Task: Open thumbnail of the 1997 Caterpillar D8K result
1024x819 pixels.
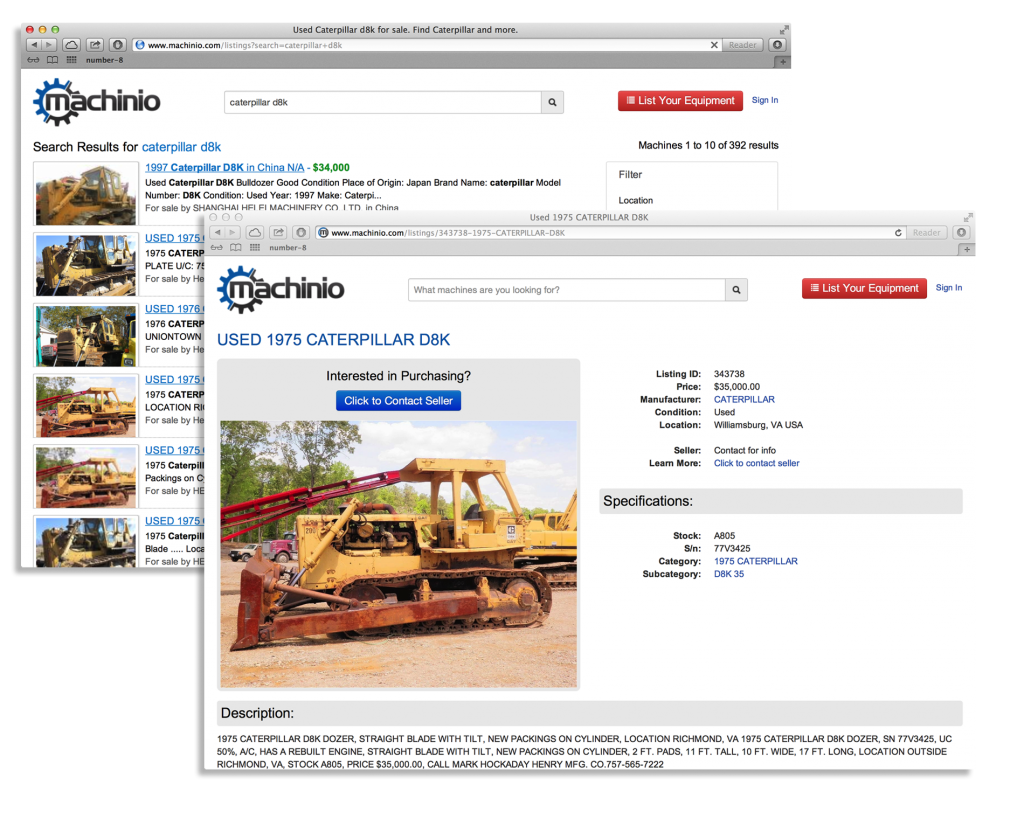Action: [86, 194]
